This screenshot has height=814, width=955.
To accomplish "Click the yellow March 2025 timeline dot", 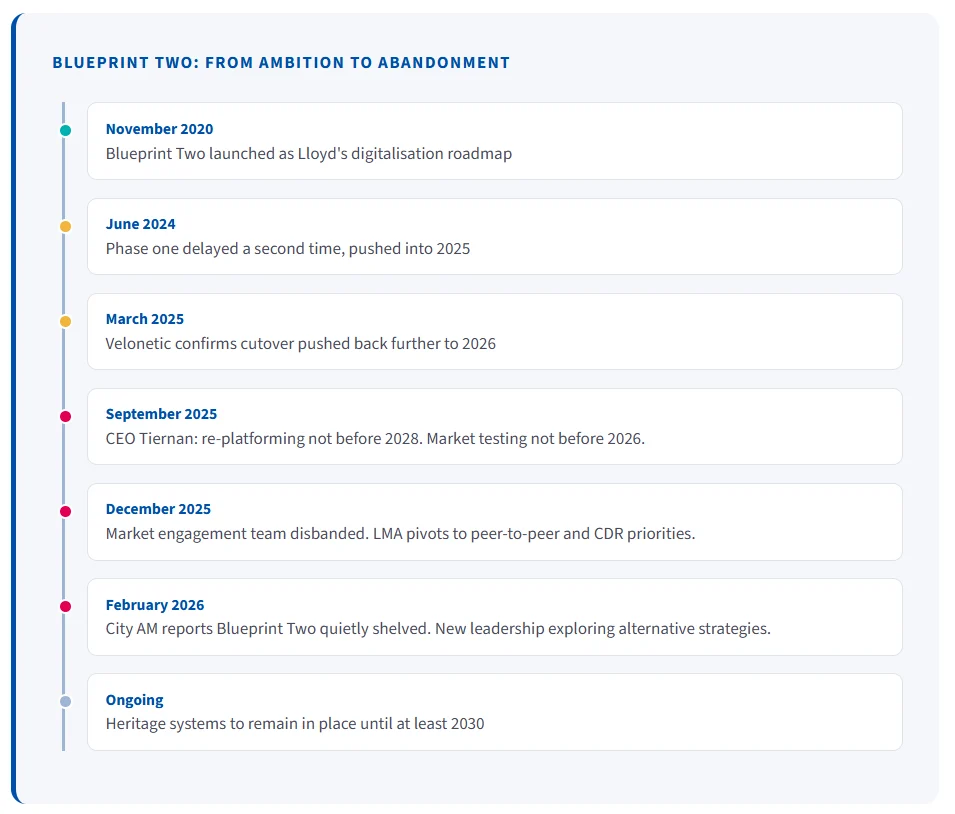I will [65, 322].
